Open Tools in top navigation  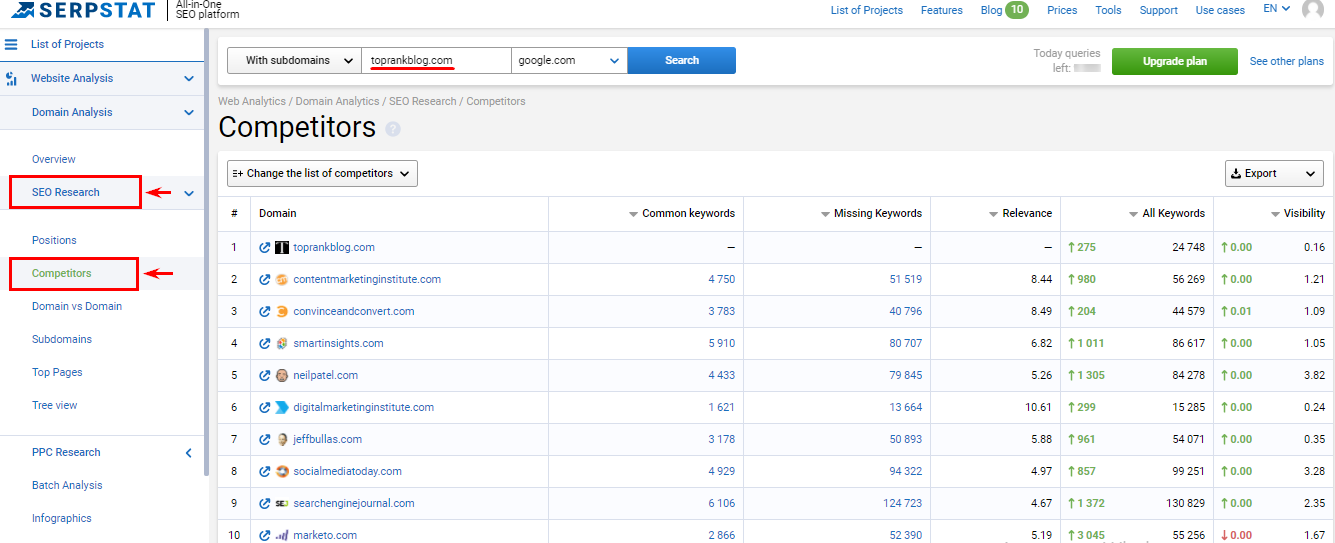1108,10
